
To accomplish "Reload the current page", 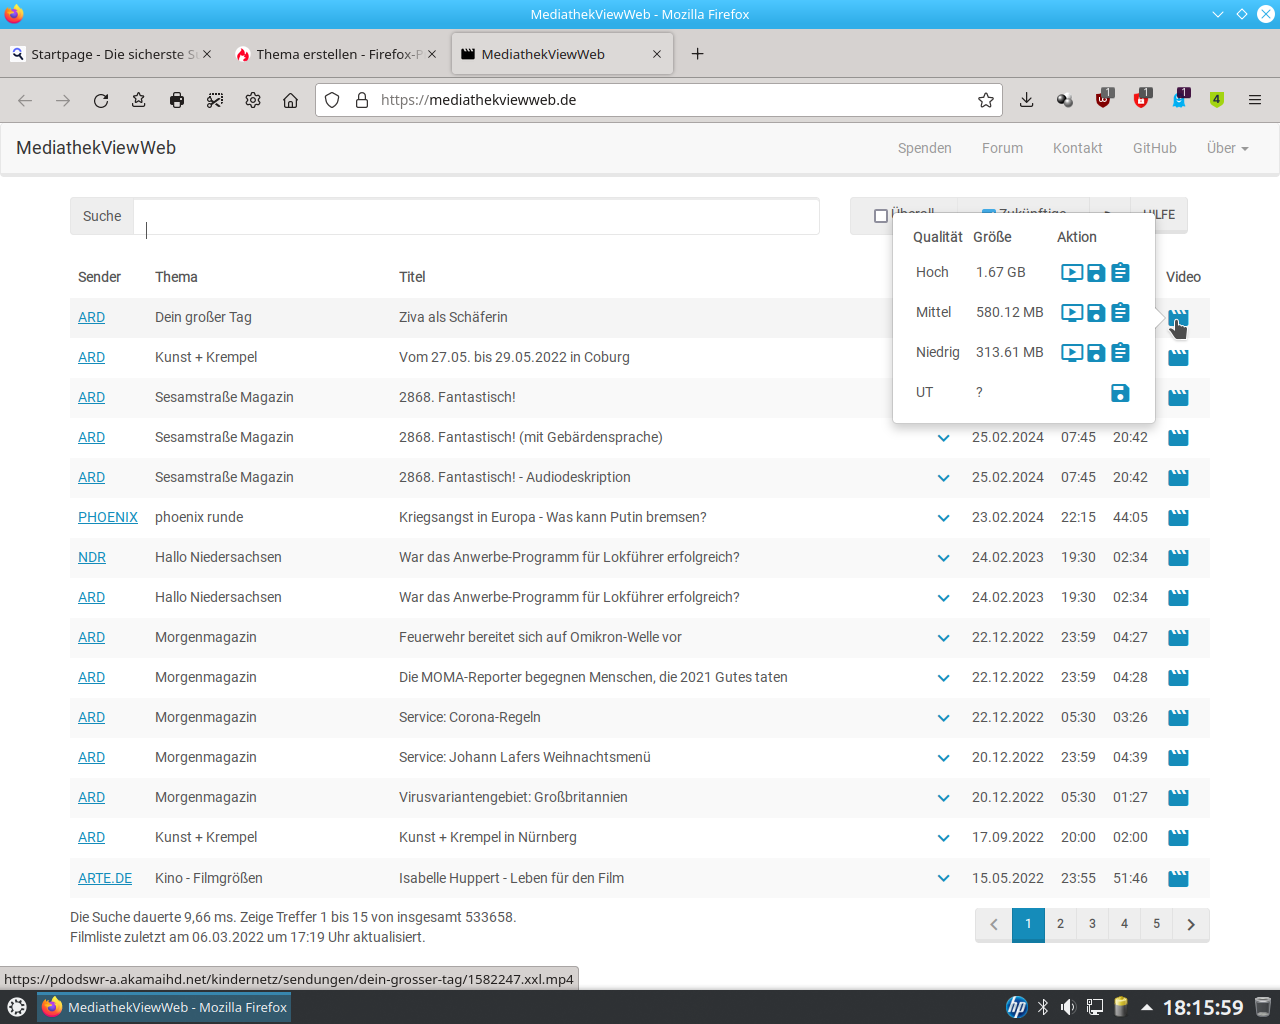I will pyautogui.click(x=101, y=100).
